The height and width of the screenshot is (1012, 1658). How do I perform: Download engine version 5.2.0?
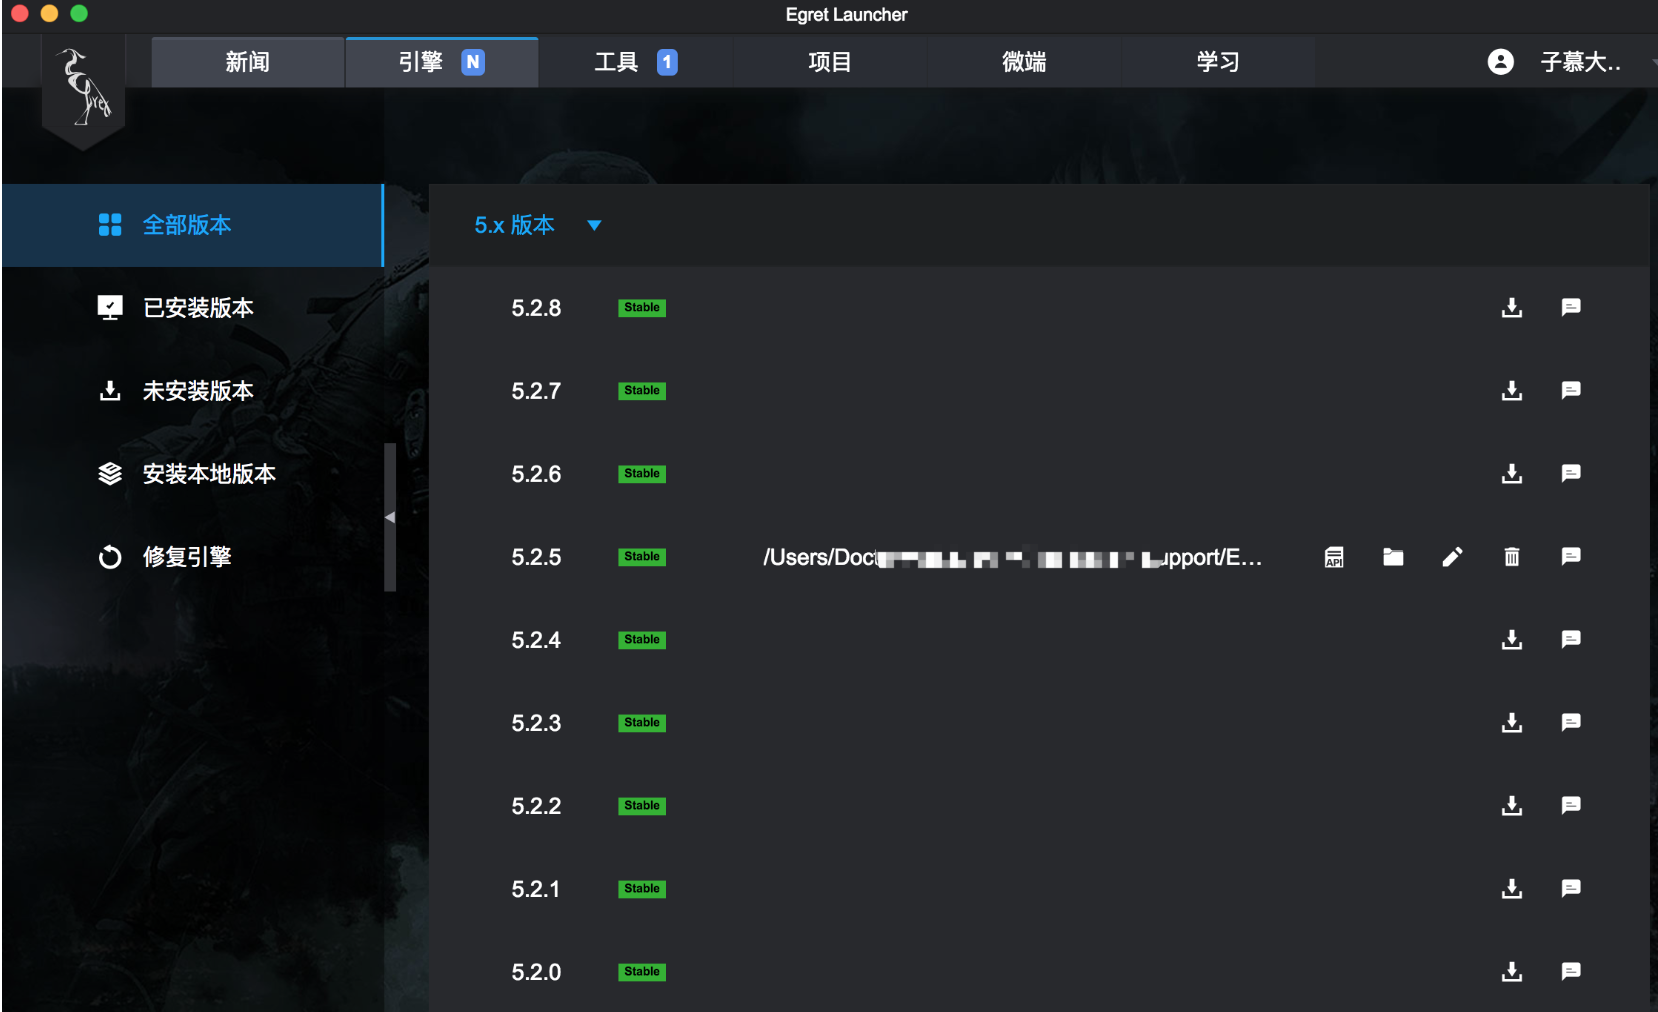[1512, 971]
